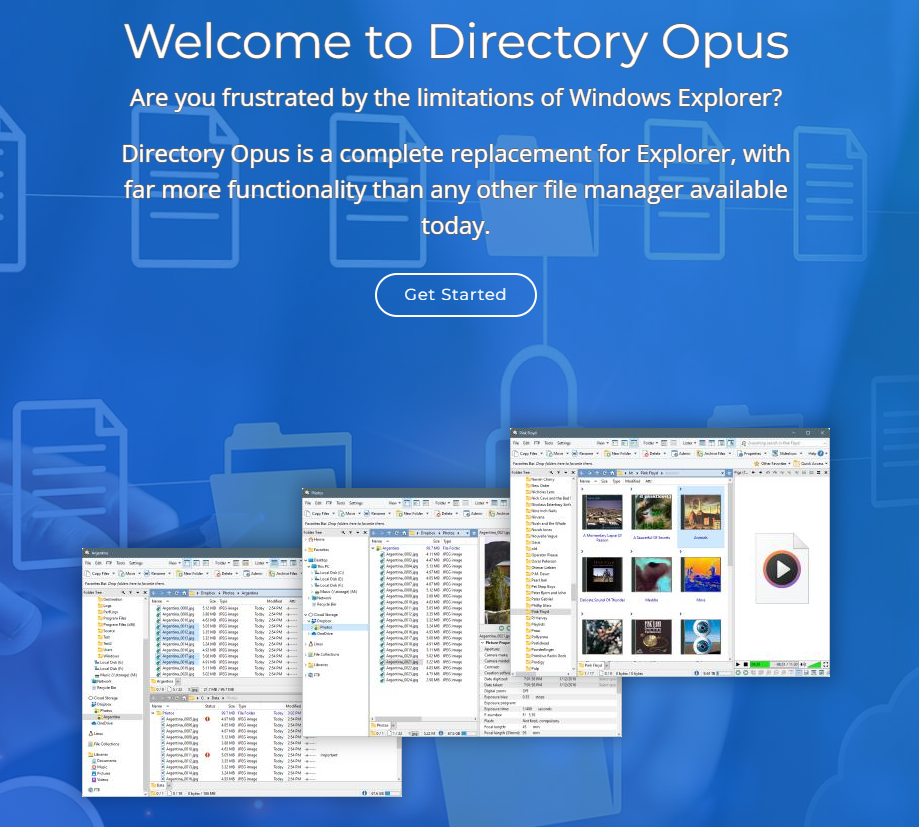This screenshot has height=827, width=919.
Task: Click the Get Started button
Action: point(455,295)
